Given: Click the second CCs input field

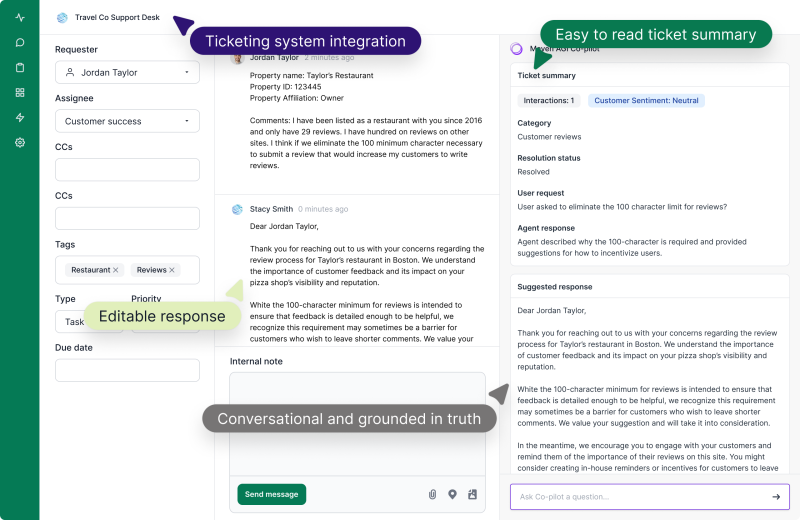Looking at the screenshot, I should pyautogui.click(x=127, y=218).
